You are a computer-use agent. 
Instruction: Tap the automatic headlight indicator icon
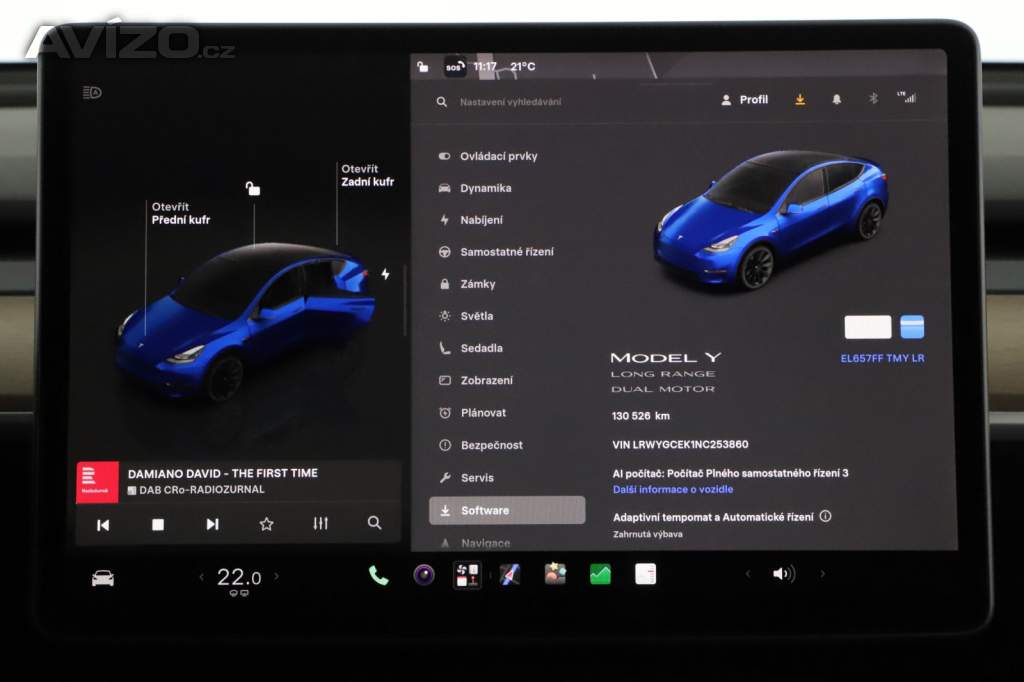tap(92, 93)
